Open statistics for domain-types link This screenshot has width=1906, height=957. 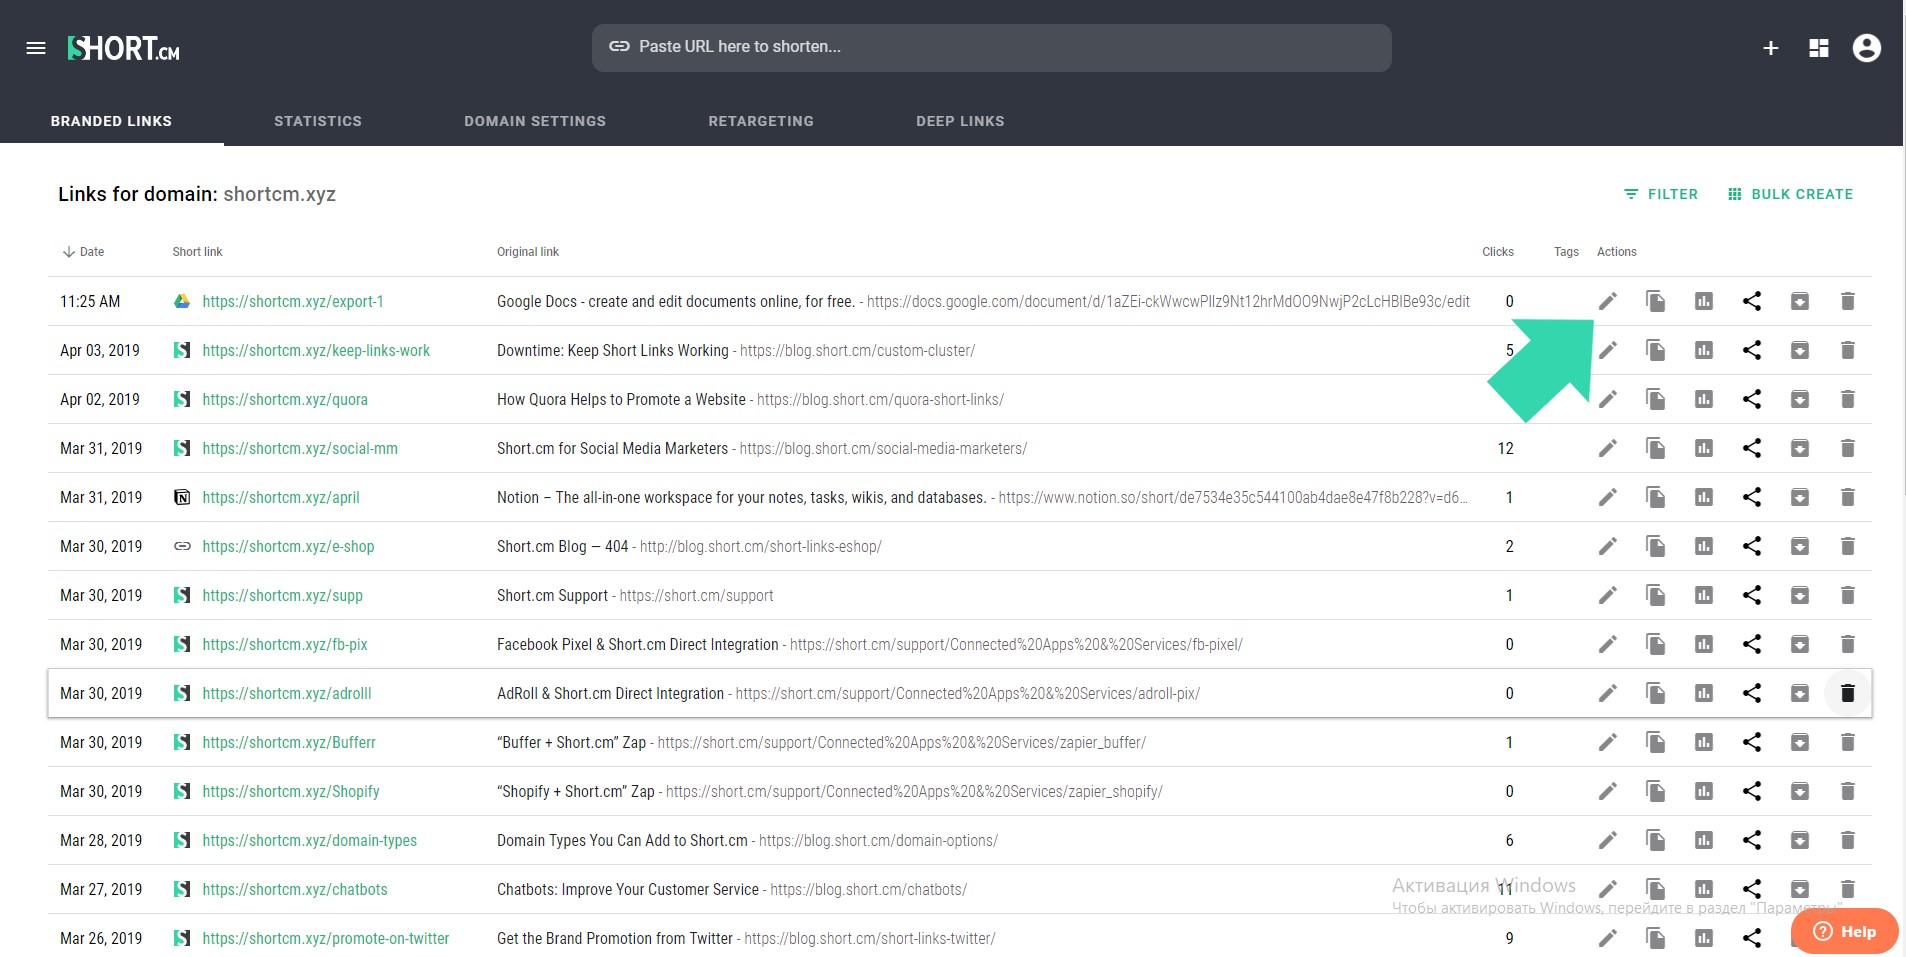coord(1703,840)
